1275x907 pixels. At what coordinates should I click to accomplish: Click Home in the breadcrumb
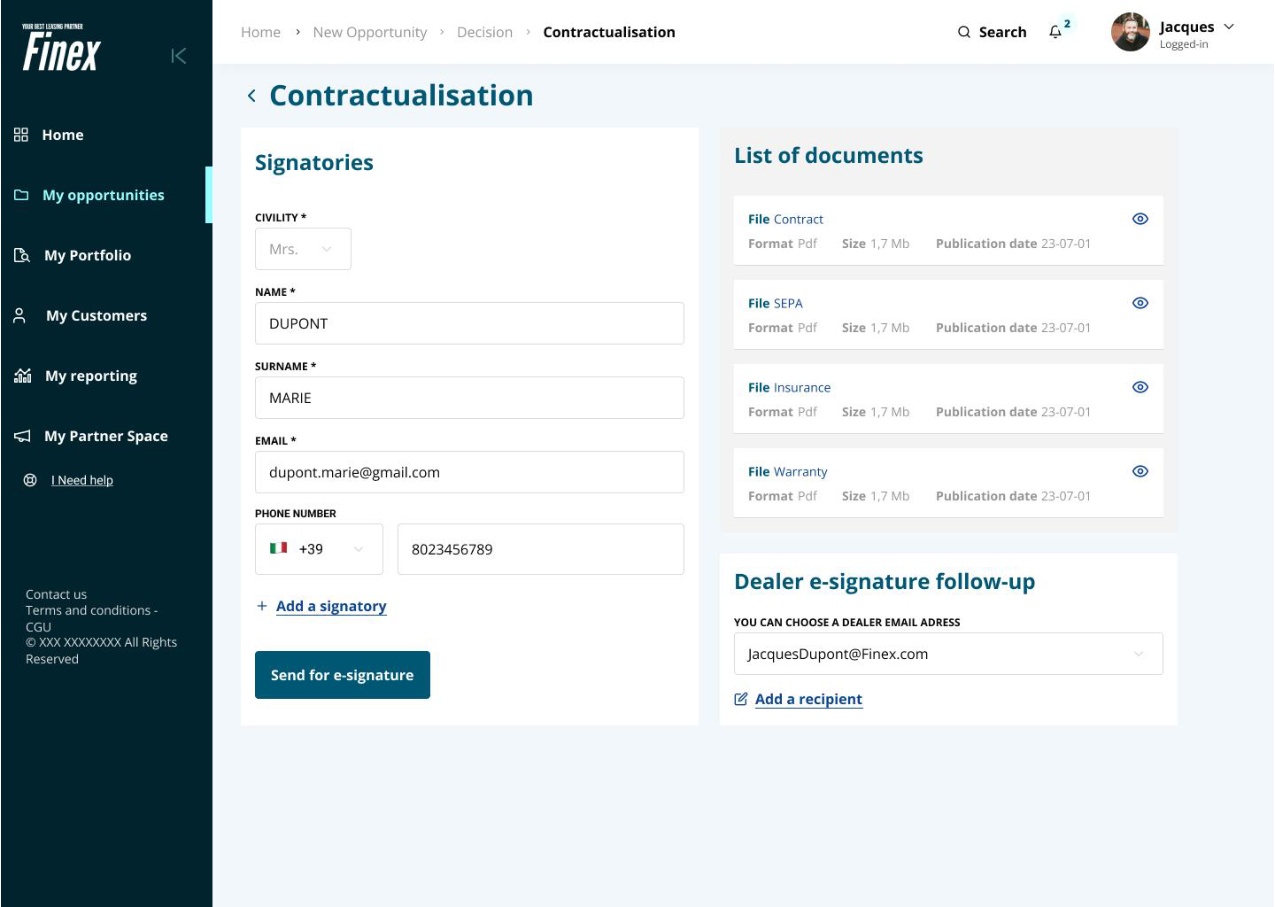[261, 32]
